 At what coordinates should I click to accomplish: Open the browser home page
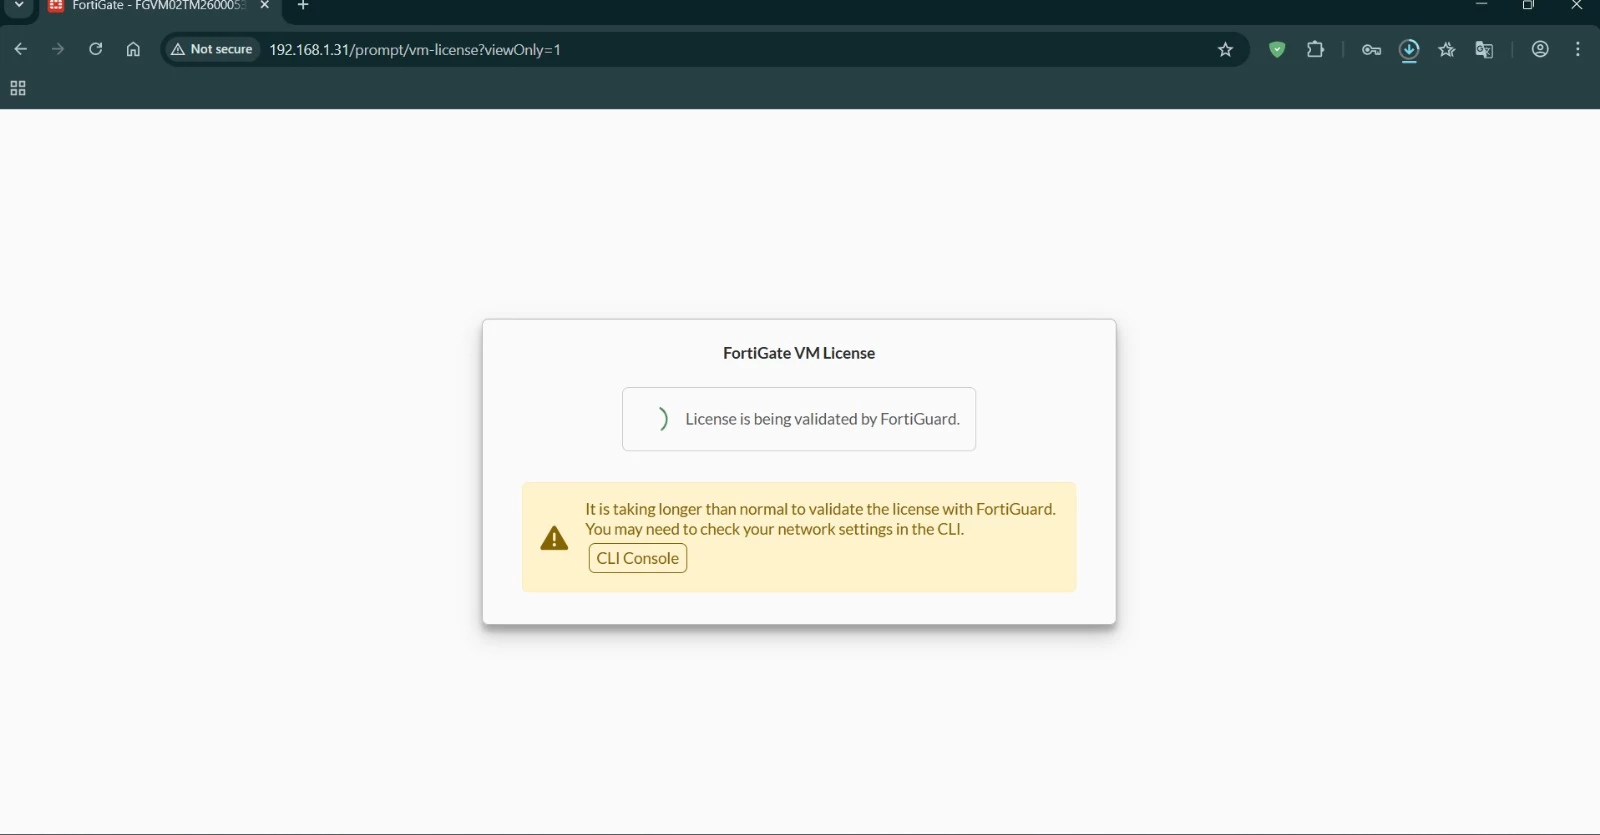click(133, 49)
